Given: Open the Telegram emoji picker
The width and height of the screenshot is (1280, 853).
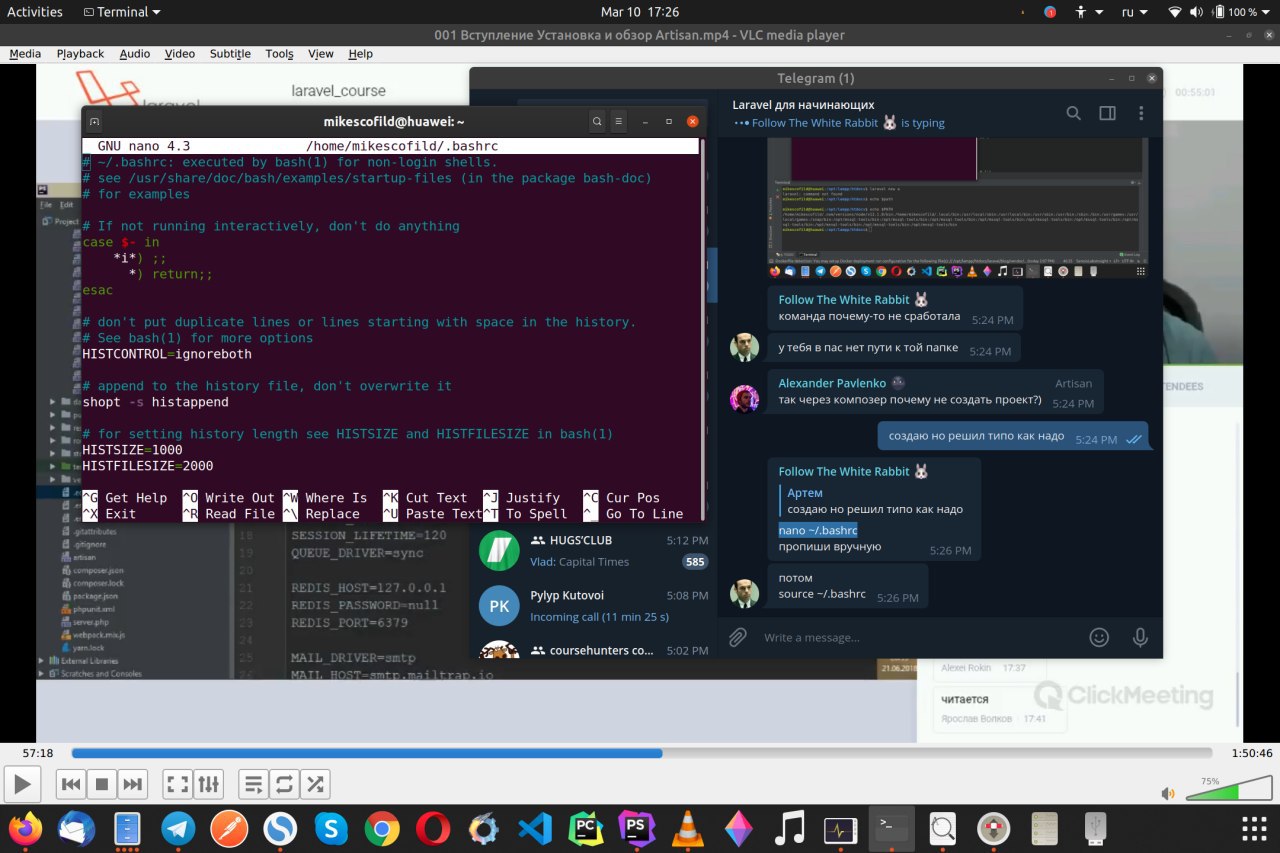Looking at the screenshot, I should click(x=1099, y=637).
